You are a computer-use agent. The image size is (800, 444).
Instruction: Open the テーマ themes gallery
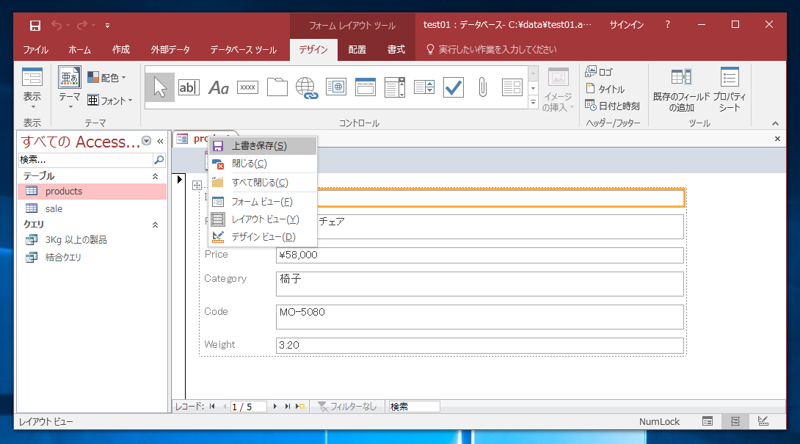click(69, 88)
